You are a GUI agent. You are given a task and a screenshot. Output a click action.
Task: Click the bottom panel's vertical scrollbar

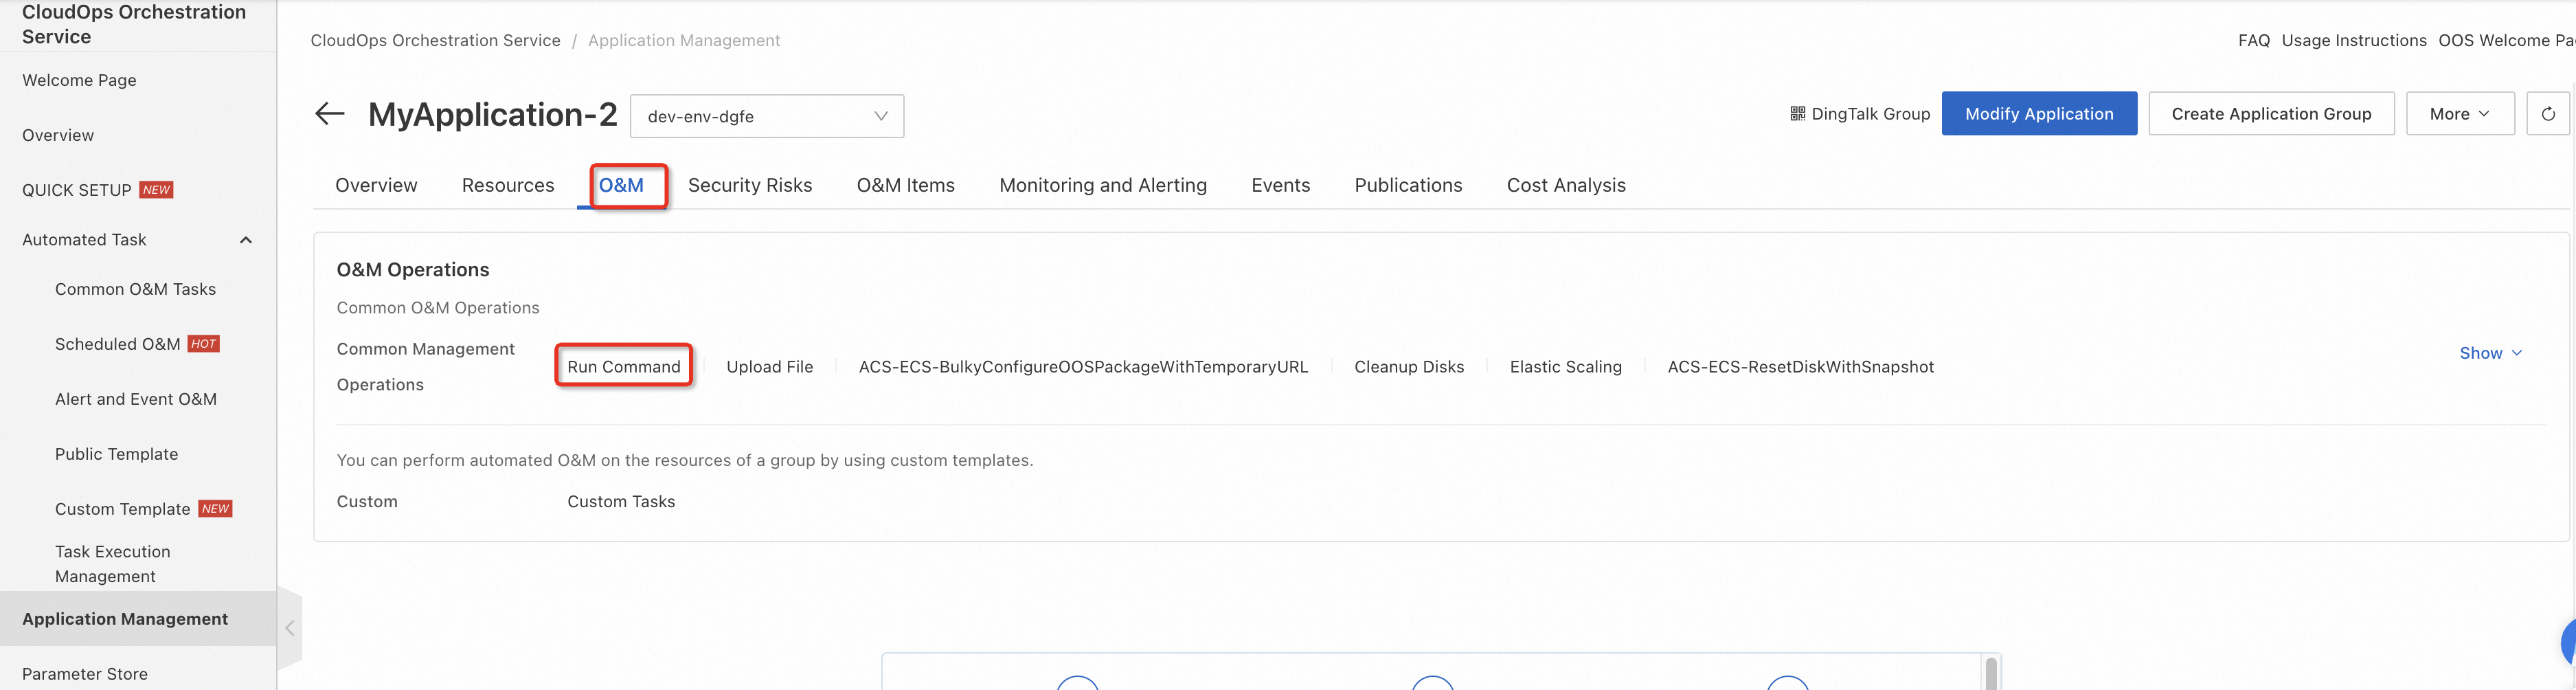click(x=1991, y=674)
